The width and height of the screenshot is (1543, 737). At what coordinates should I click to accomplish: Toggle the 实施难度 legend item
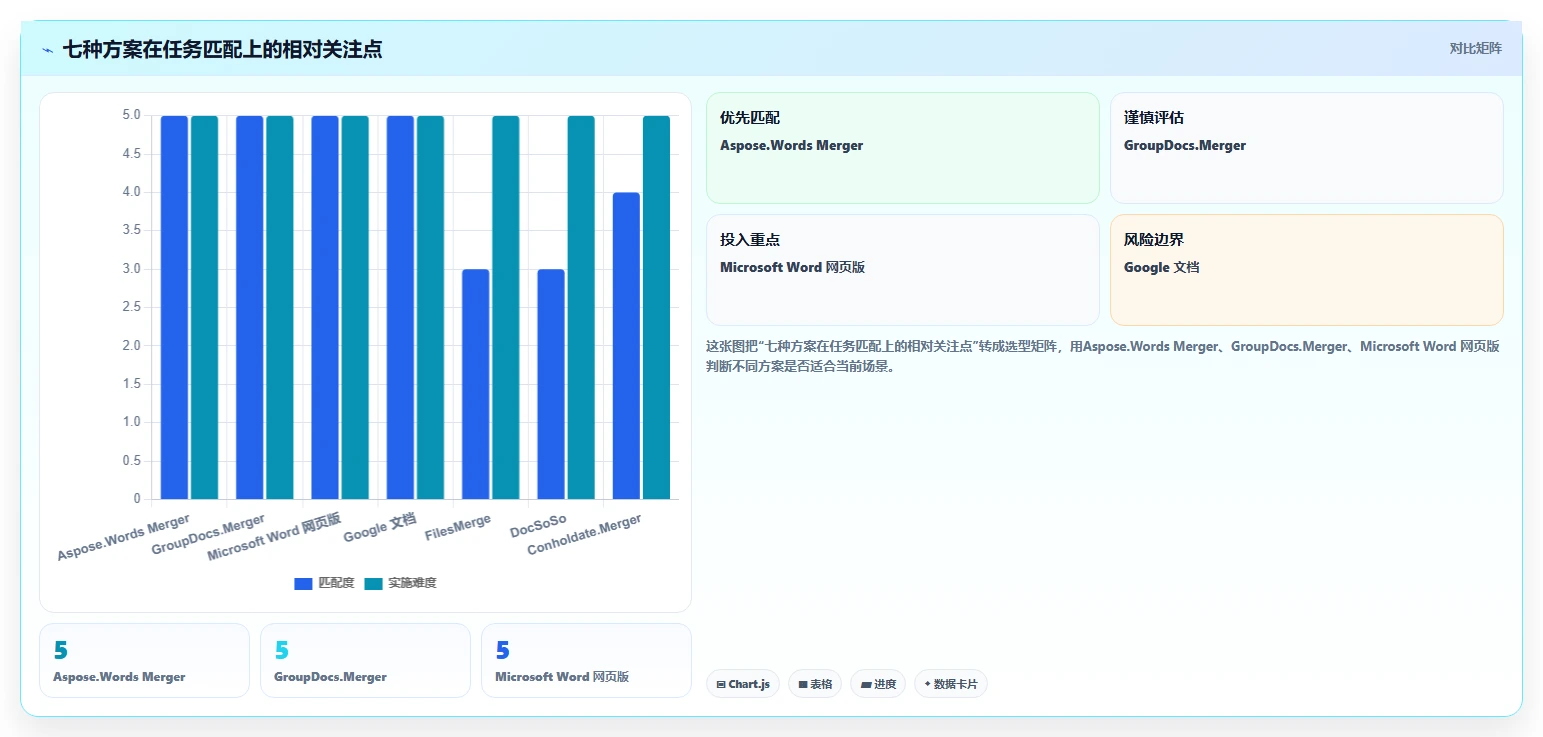[x=400, y=583]
